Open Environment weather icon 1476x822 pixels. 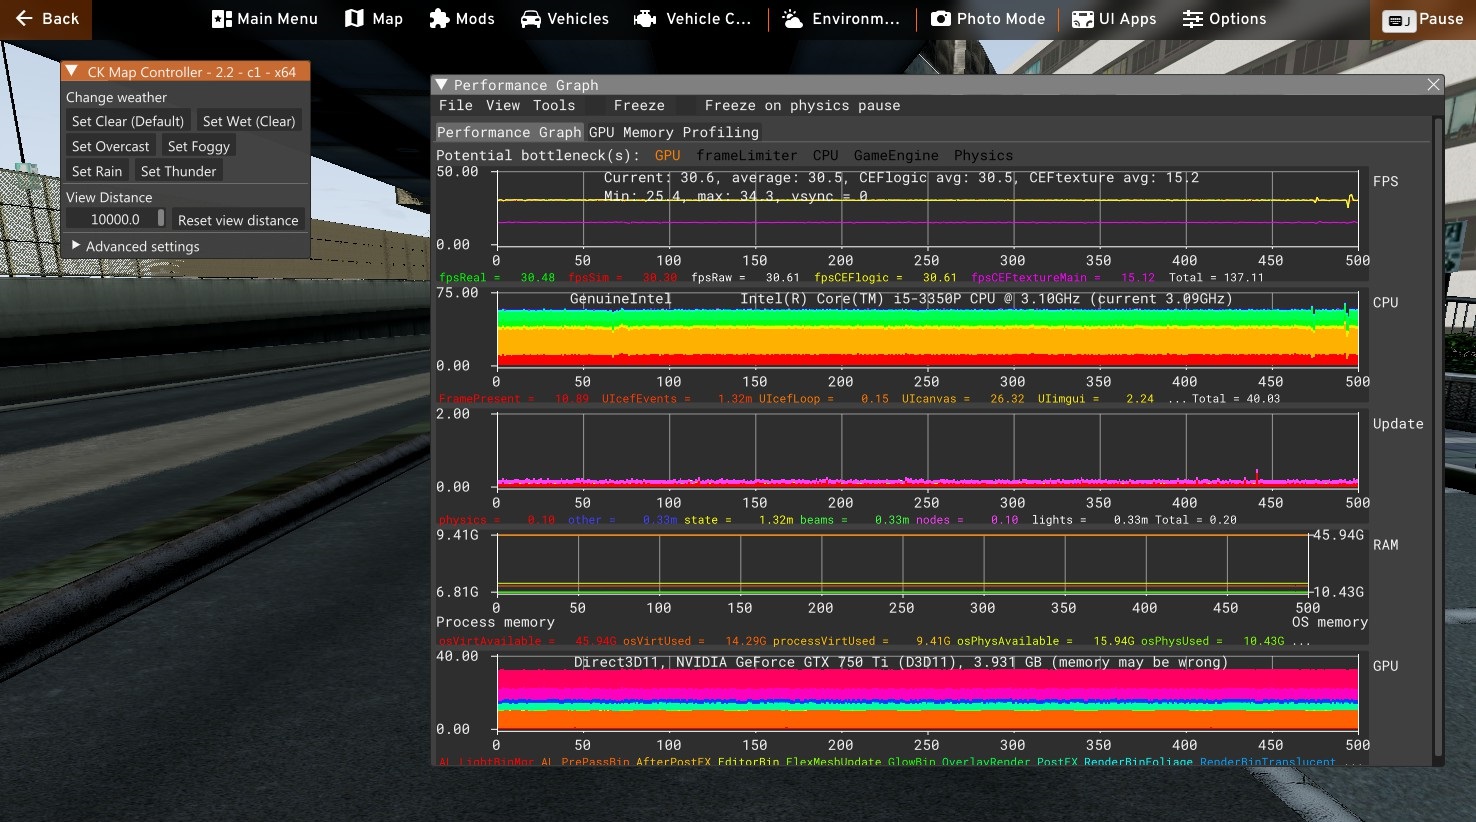pyautogui.click(x=793, y=19)
